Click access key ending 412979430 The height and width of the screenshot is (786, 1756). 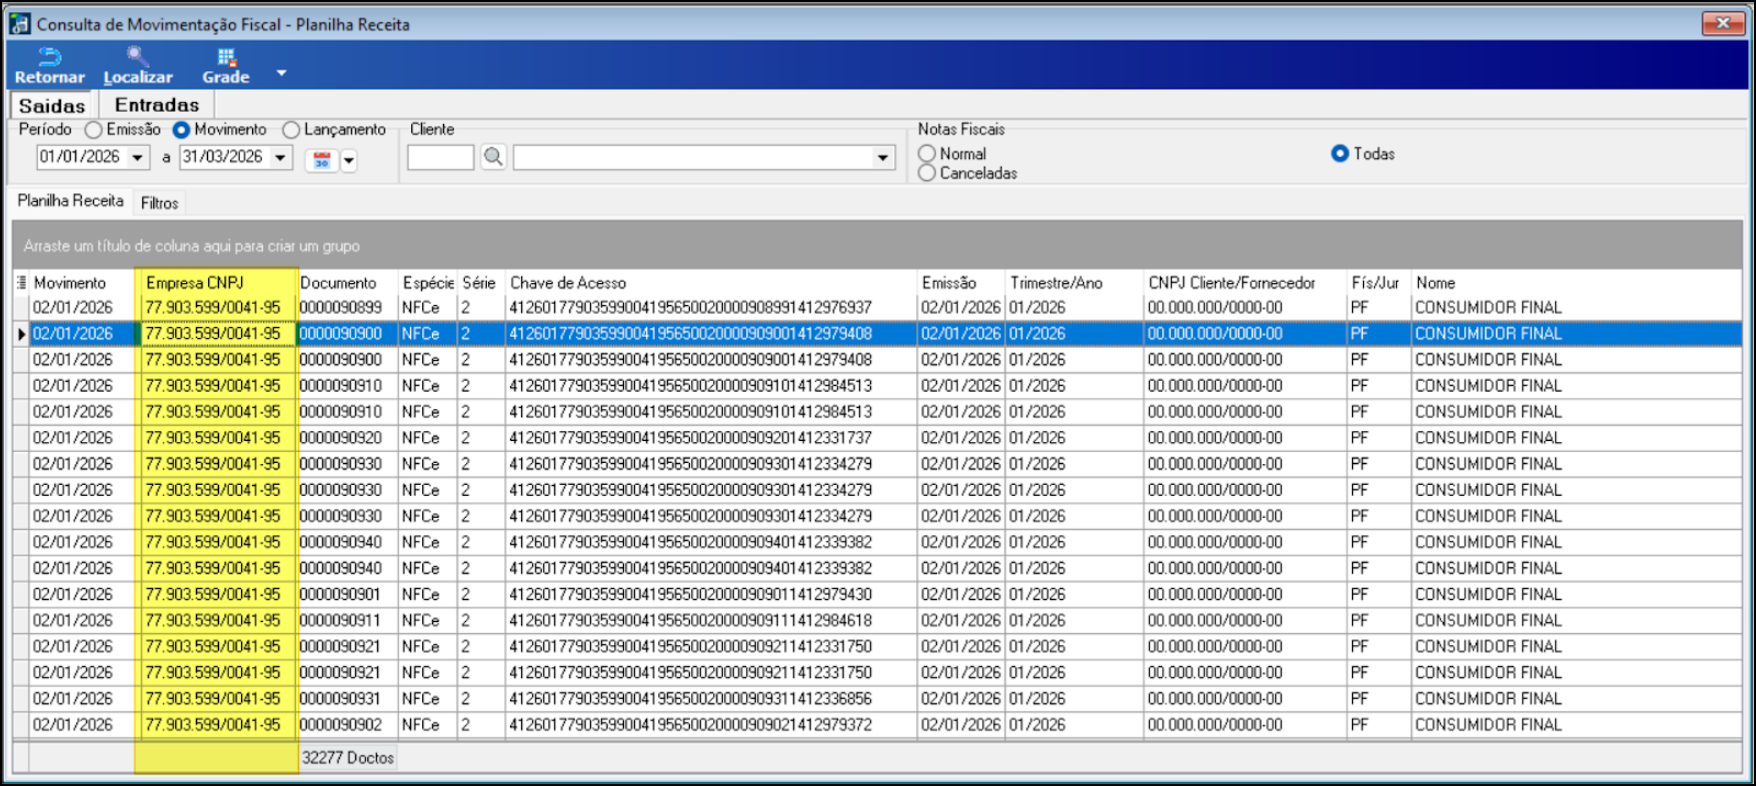click(711, 594)
